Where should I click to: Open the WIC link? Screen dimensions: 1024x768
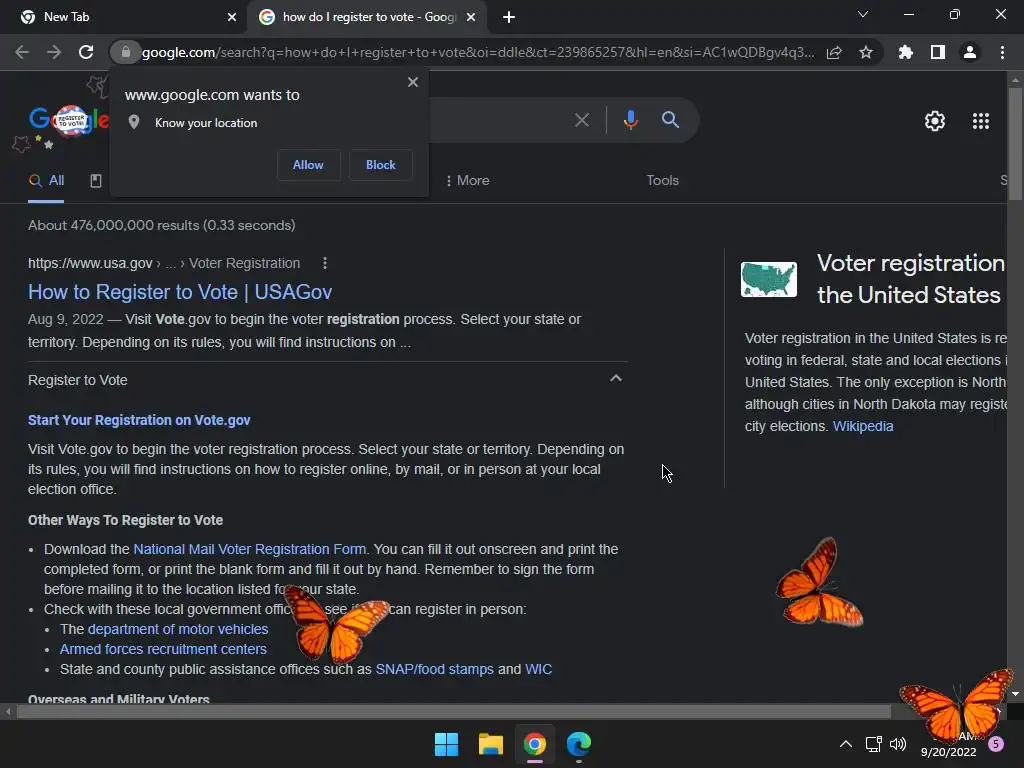click(x=538, y=669)
